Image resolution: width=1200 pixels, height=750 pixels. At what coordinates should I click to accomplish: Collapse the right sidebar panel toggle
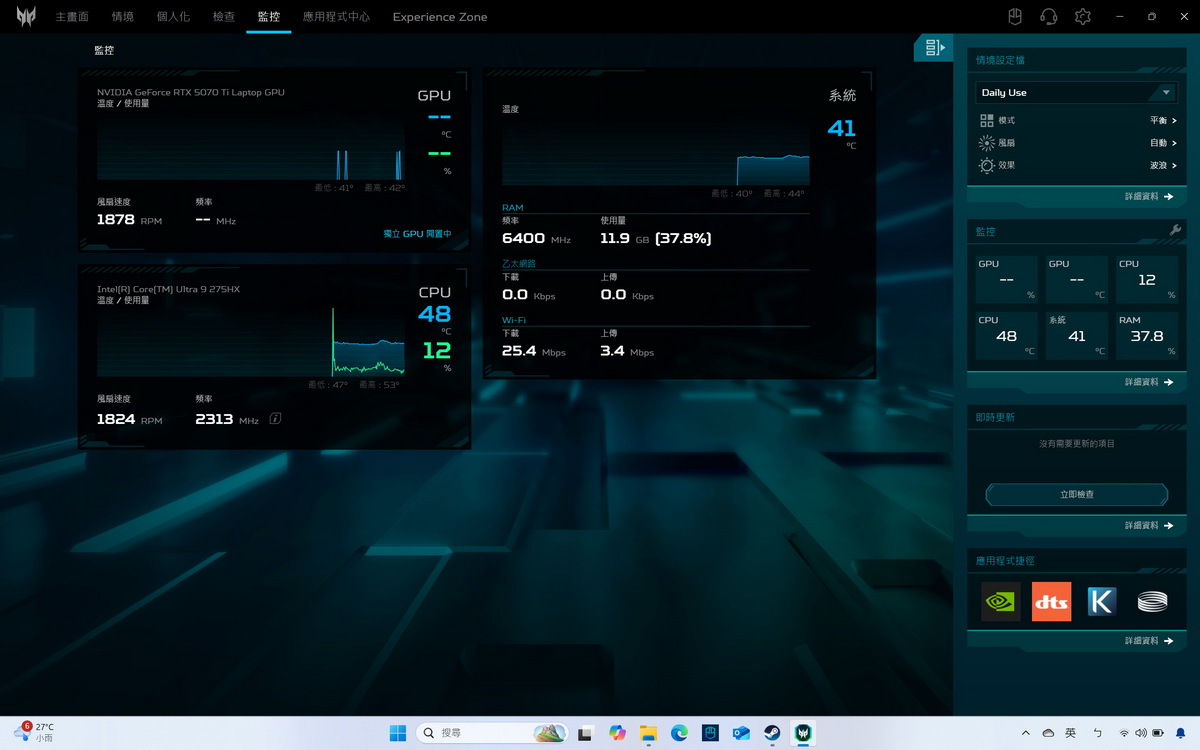click(x=934, y=47)
